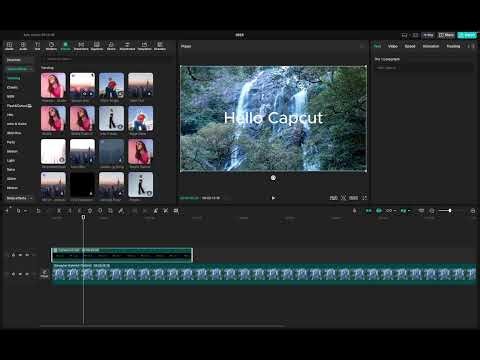Screen dimensions: 480x360
Task: Switch to the Video tab in inspector
Action: (393, 46)
